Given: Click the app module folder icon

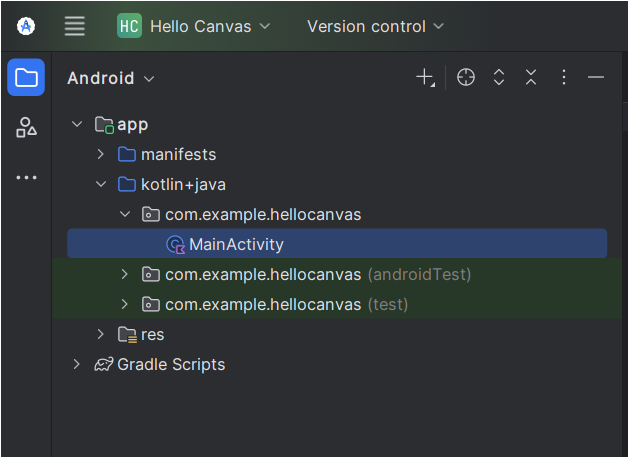Looking at the screenshot, I should point(104,125).
